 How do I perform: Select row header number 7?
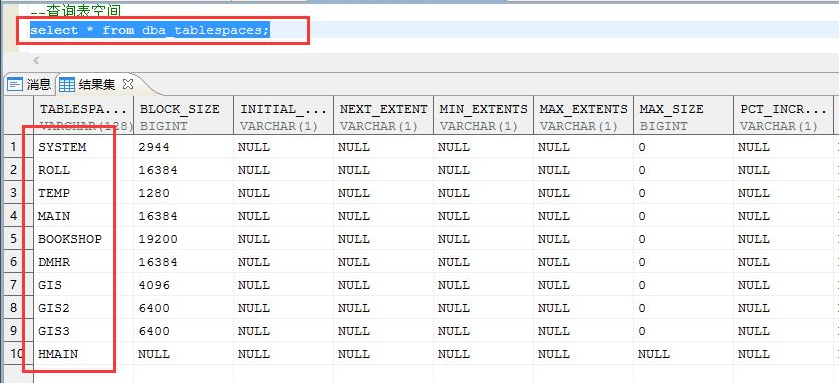point(18,285)
